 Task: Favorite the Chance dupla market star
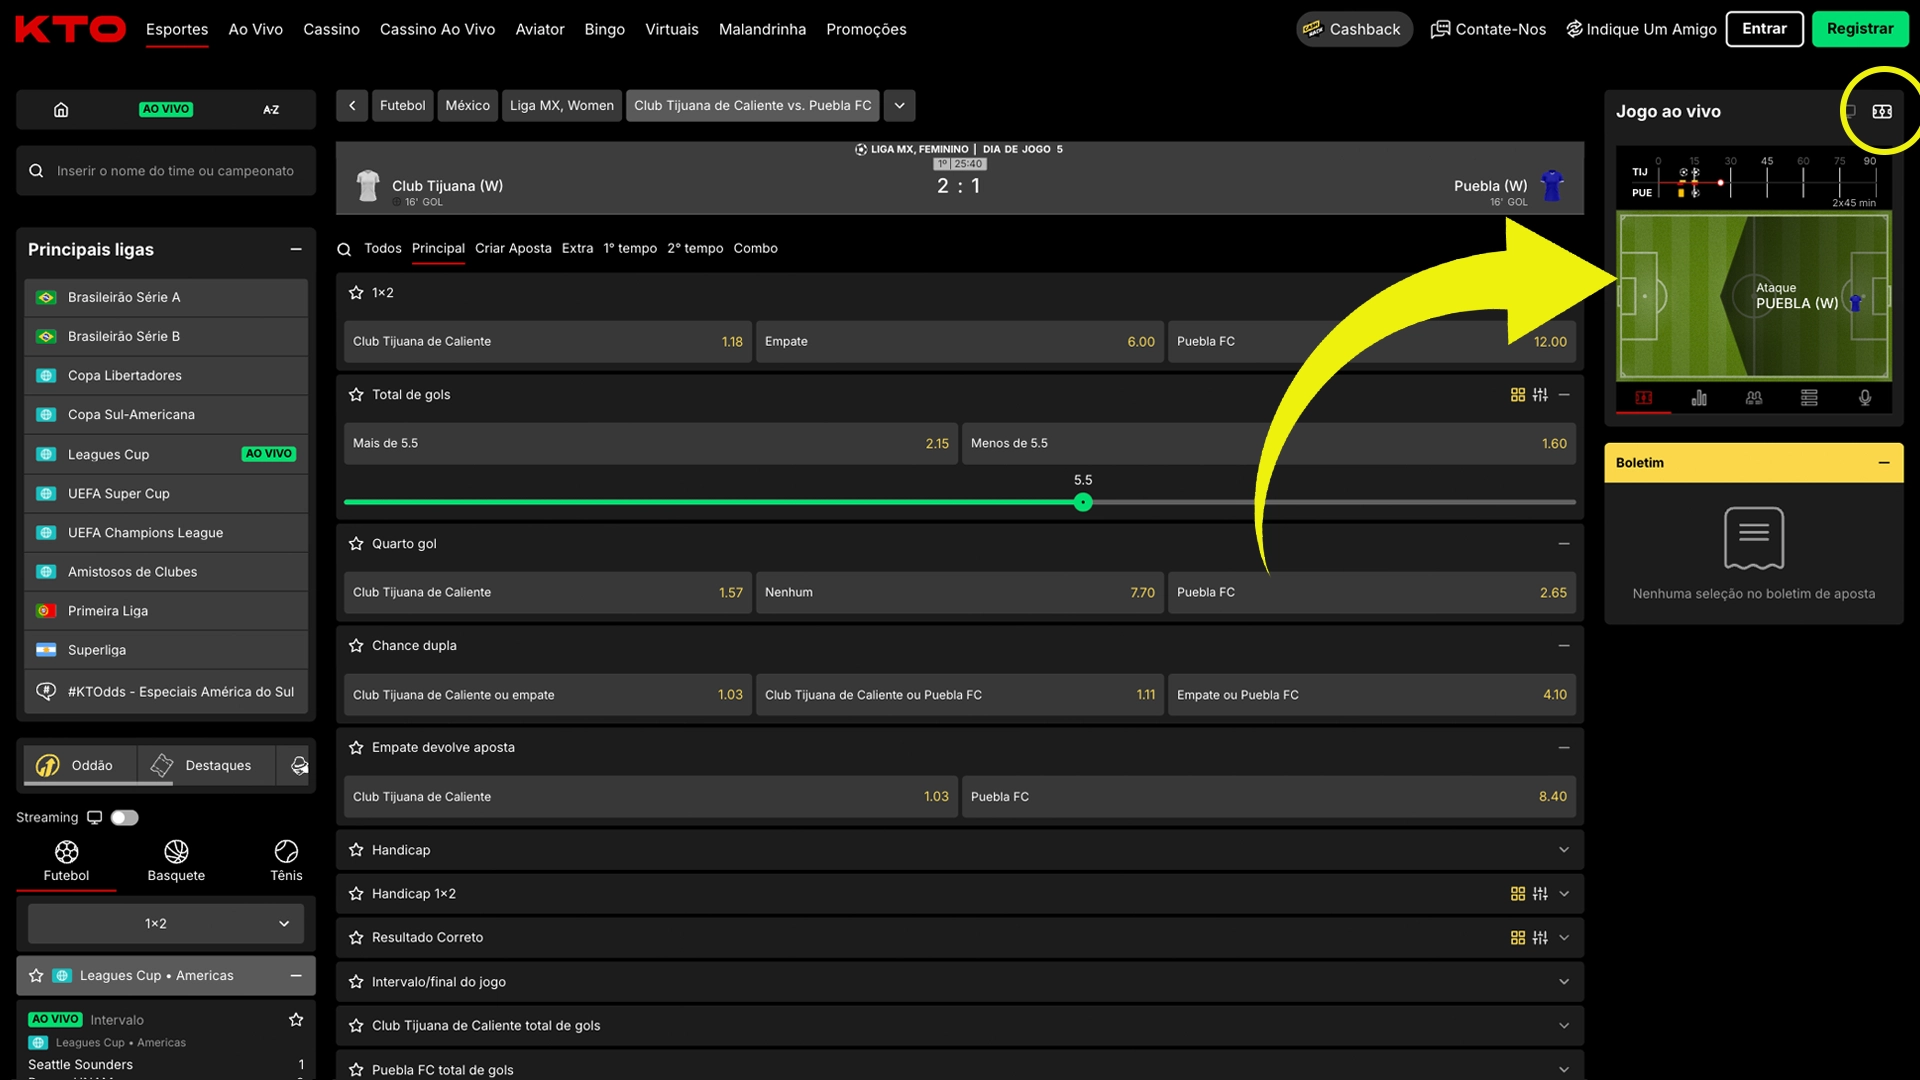[x=356, y=646]
